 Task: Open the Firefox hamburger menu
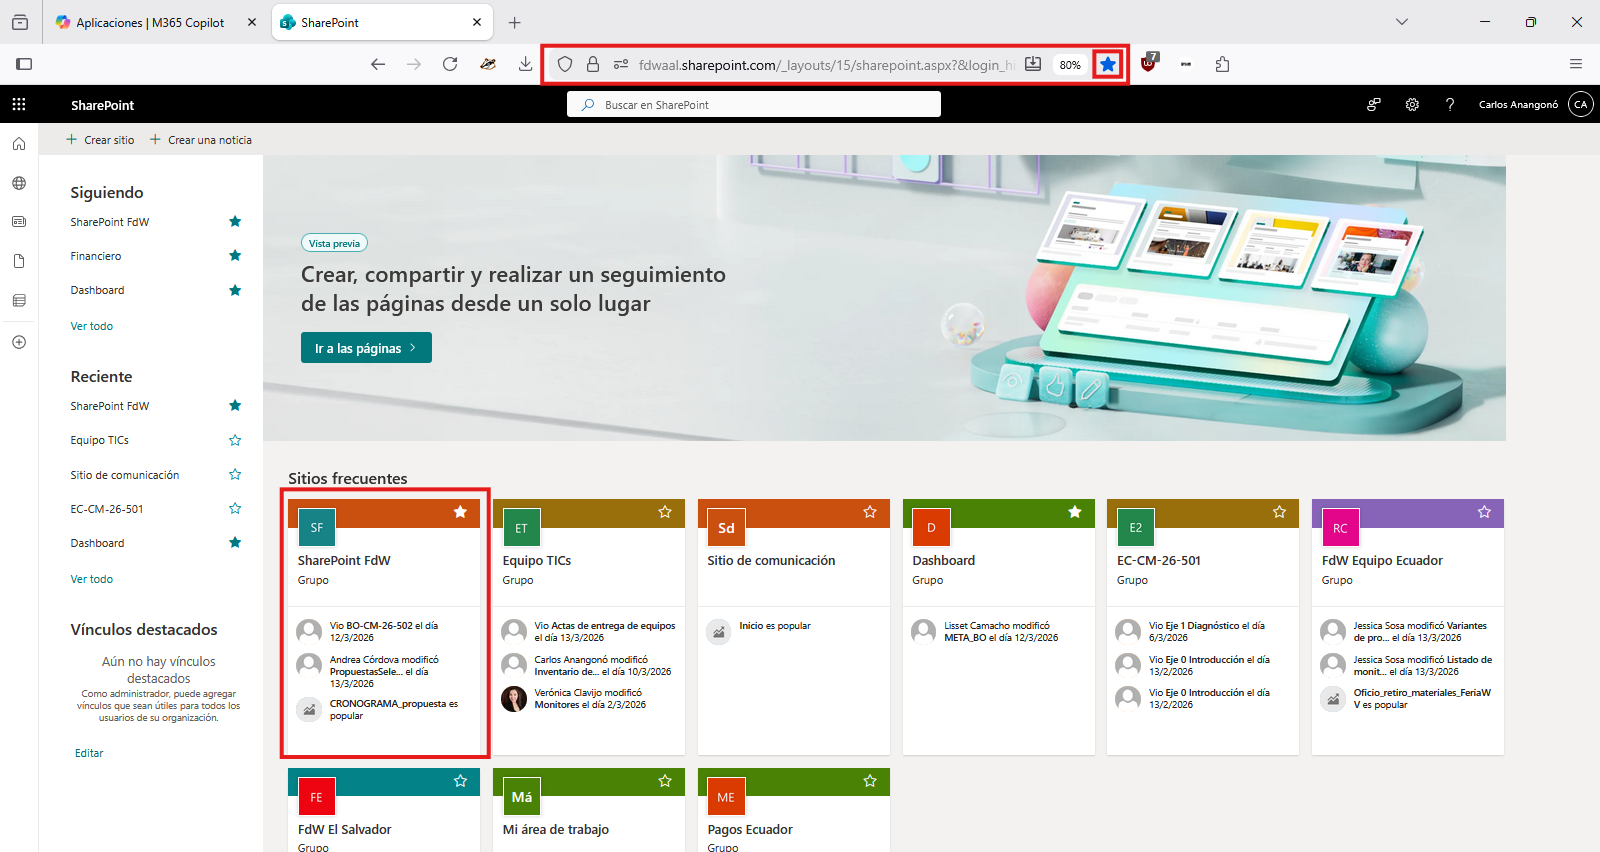tap(1576, 64)
